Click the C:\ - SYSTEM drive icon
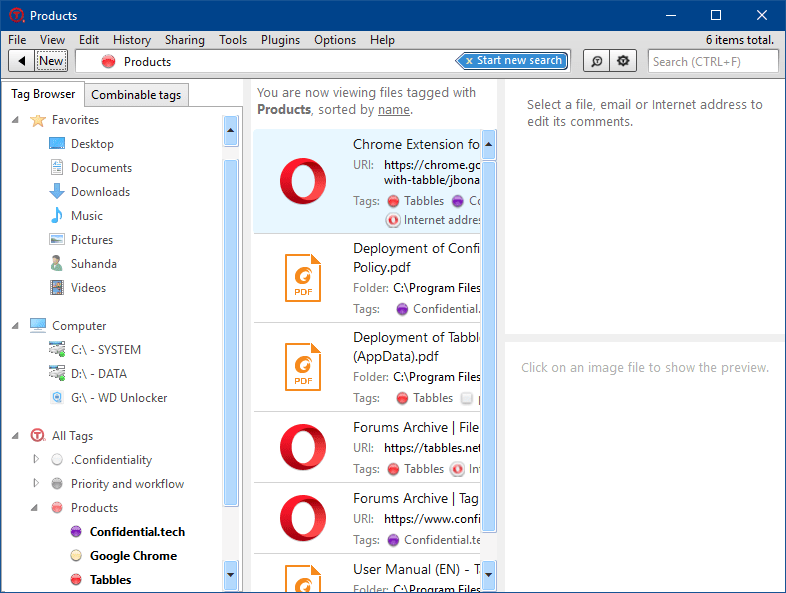This screenshot has height=593, width=786. coord(57,349)
